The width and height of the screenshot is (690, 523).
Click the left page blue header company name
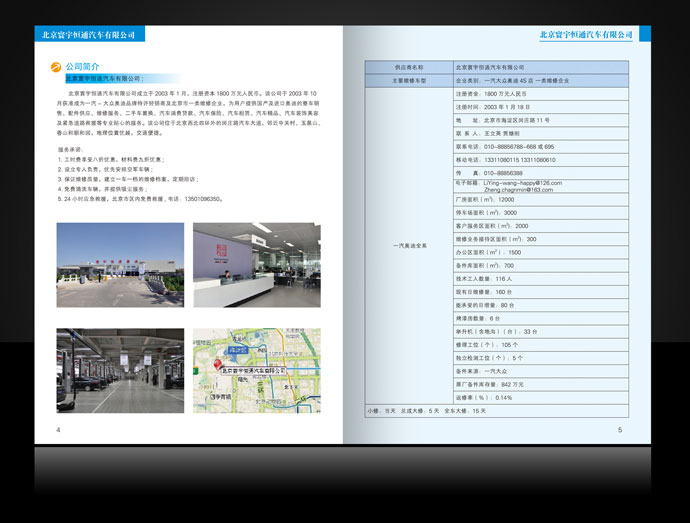88,35
